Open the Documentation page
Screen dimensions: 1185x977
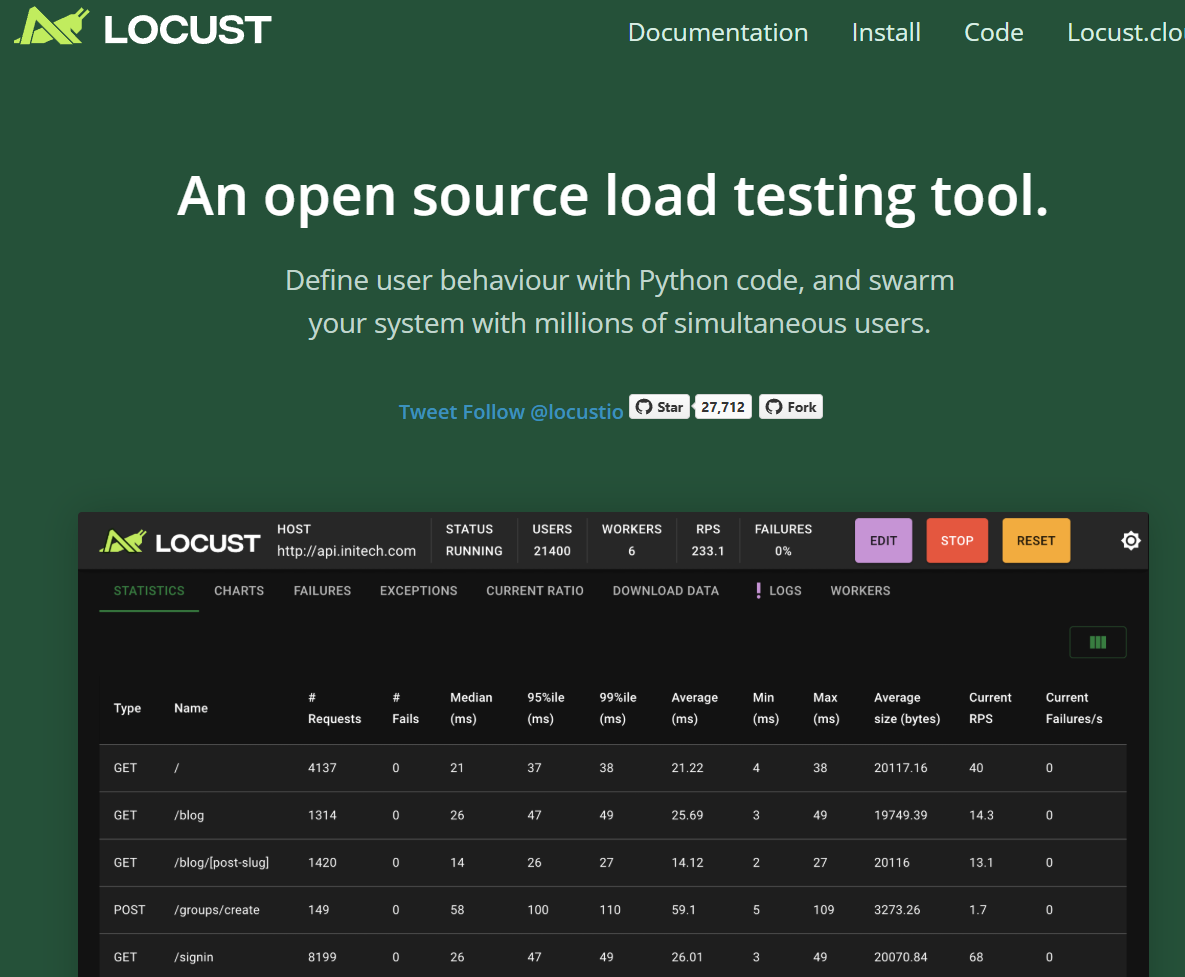[x=717, y=32]
